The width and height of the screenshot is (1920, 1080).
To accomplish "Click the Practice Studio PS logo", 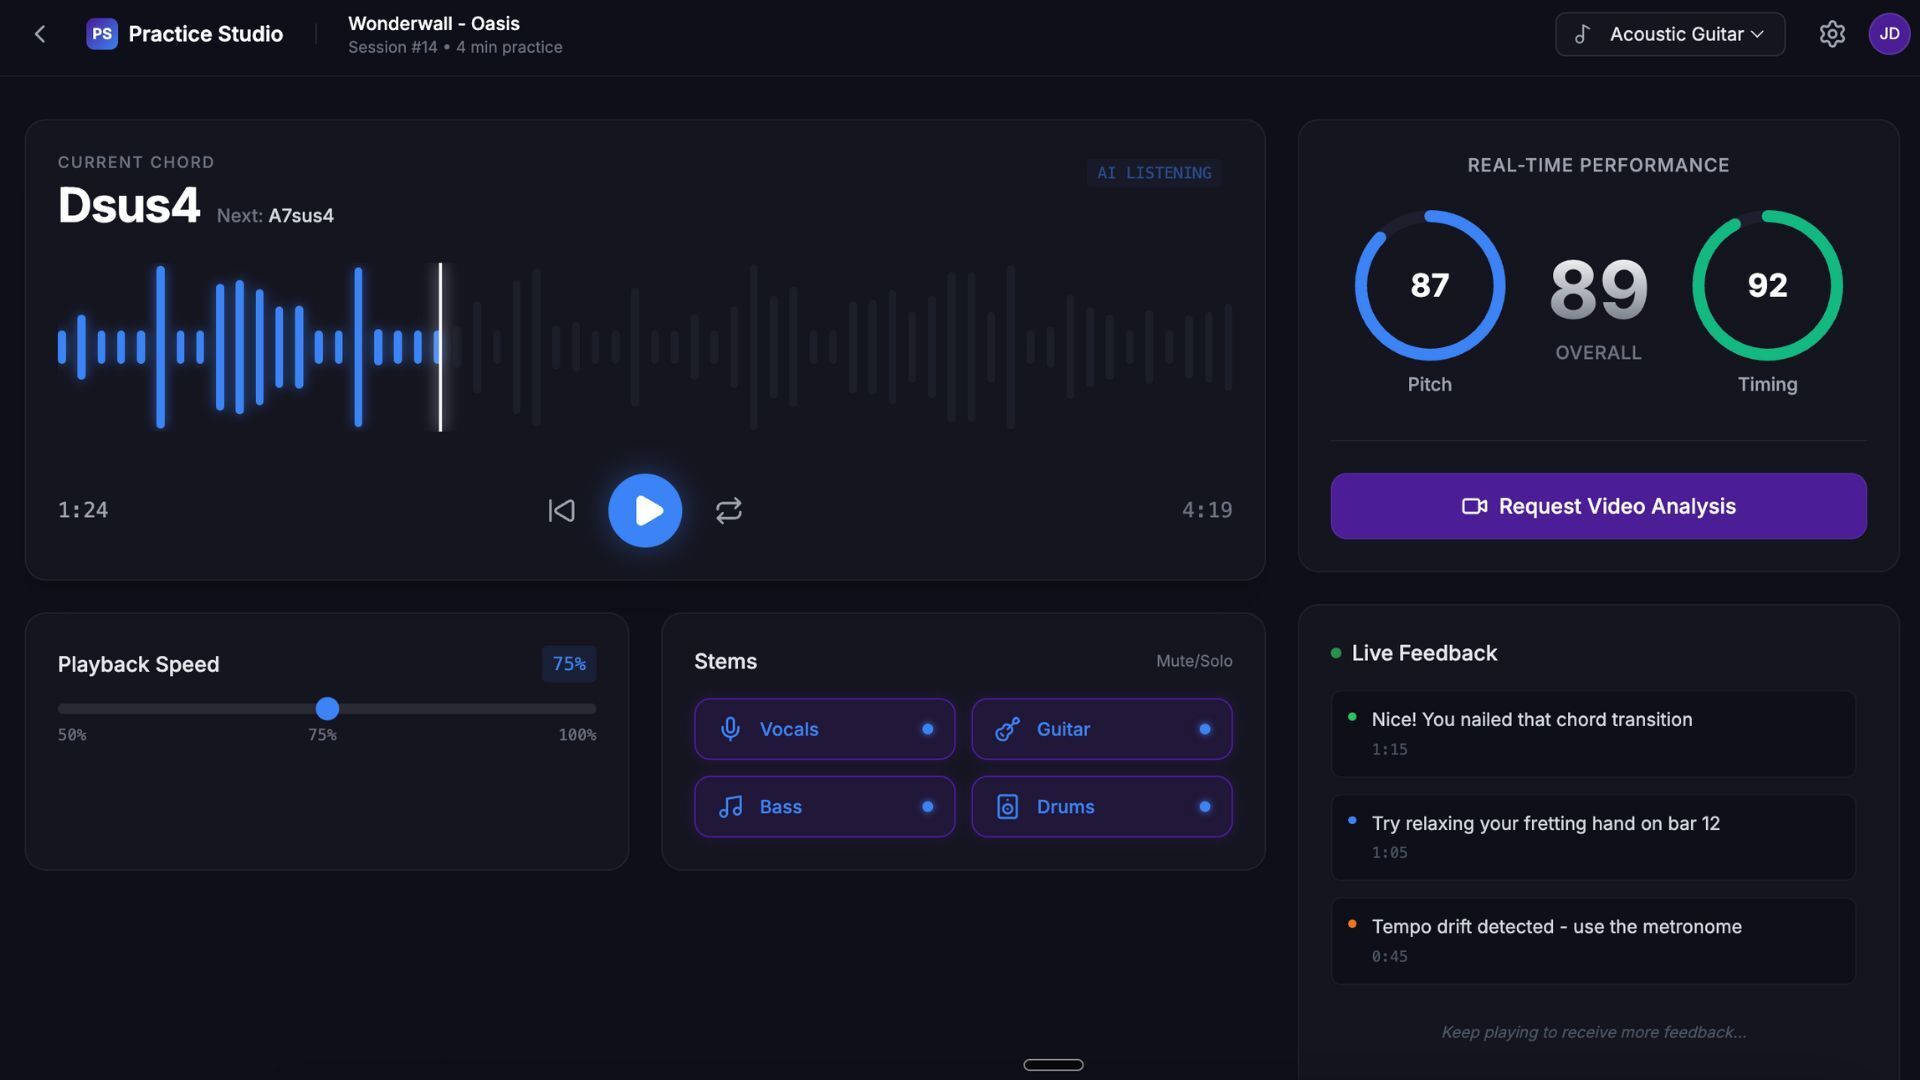I will coord(102,34).
